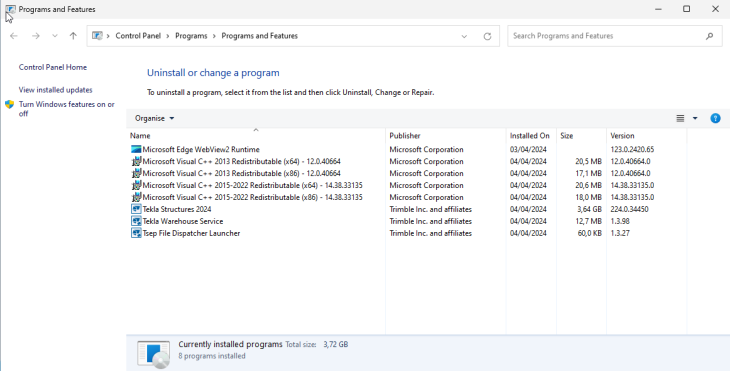
Task: Click the Microsoft Edge WebView2 Runtime icon
Action: coord(136,149)
